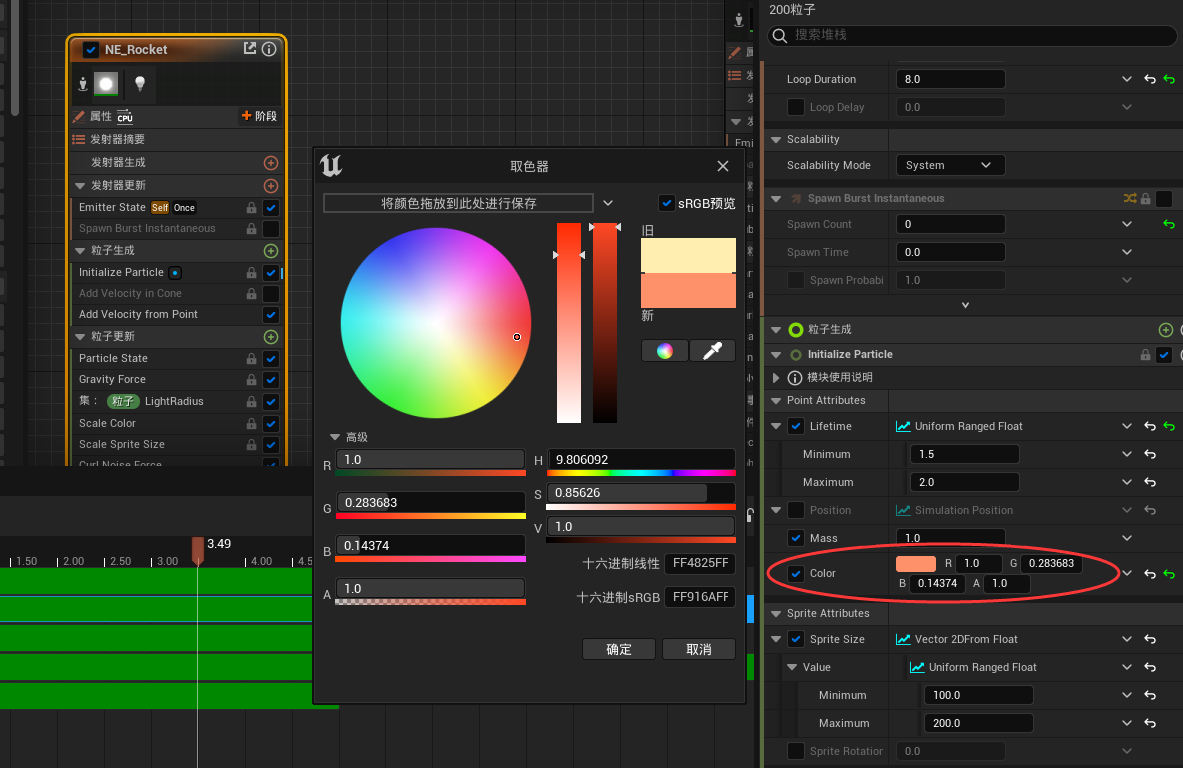Image resolution: width=1183 pixels, height=768 pixels.
Task: Click the lock icon on Initialize Particle header
Action: pyautogui.click(x=1145, y=355)
